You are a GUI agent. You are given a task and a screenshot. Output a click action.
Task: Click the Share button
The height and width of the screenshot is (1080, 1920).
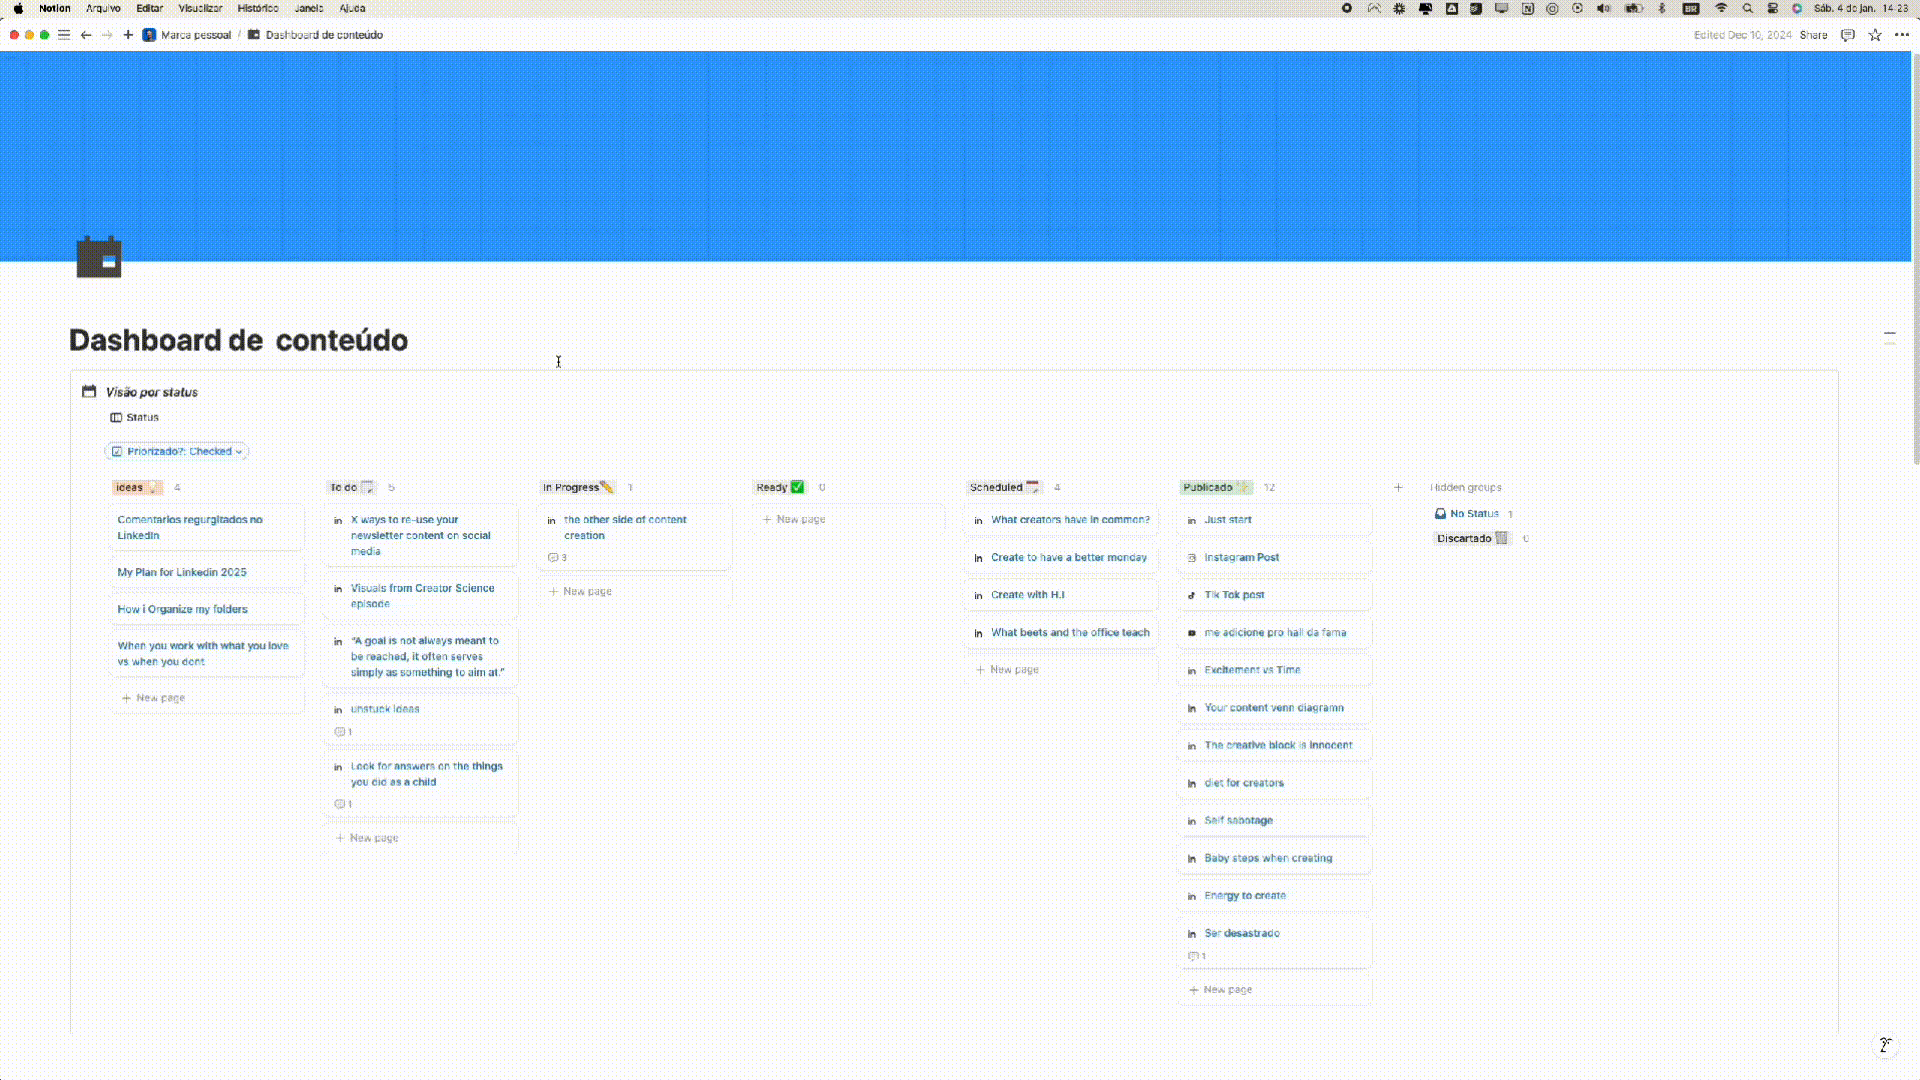coord(1813,35)
